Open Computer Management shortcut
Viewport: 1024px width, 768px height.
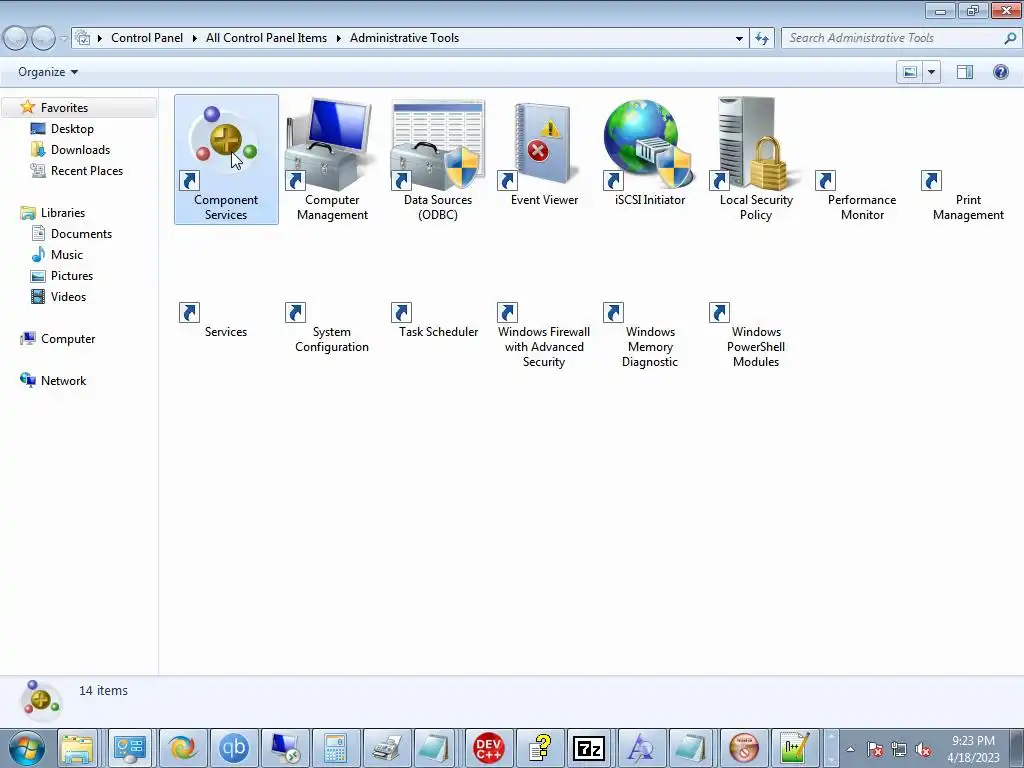[x=332, y=159]
